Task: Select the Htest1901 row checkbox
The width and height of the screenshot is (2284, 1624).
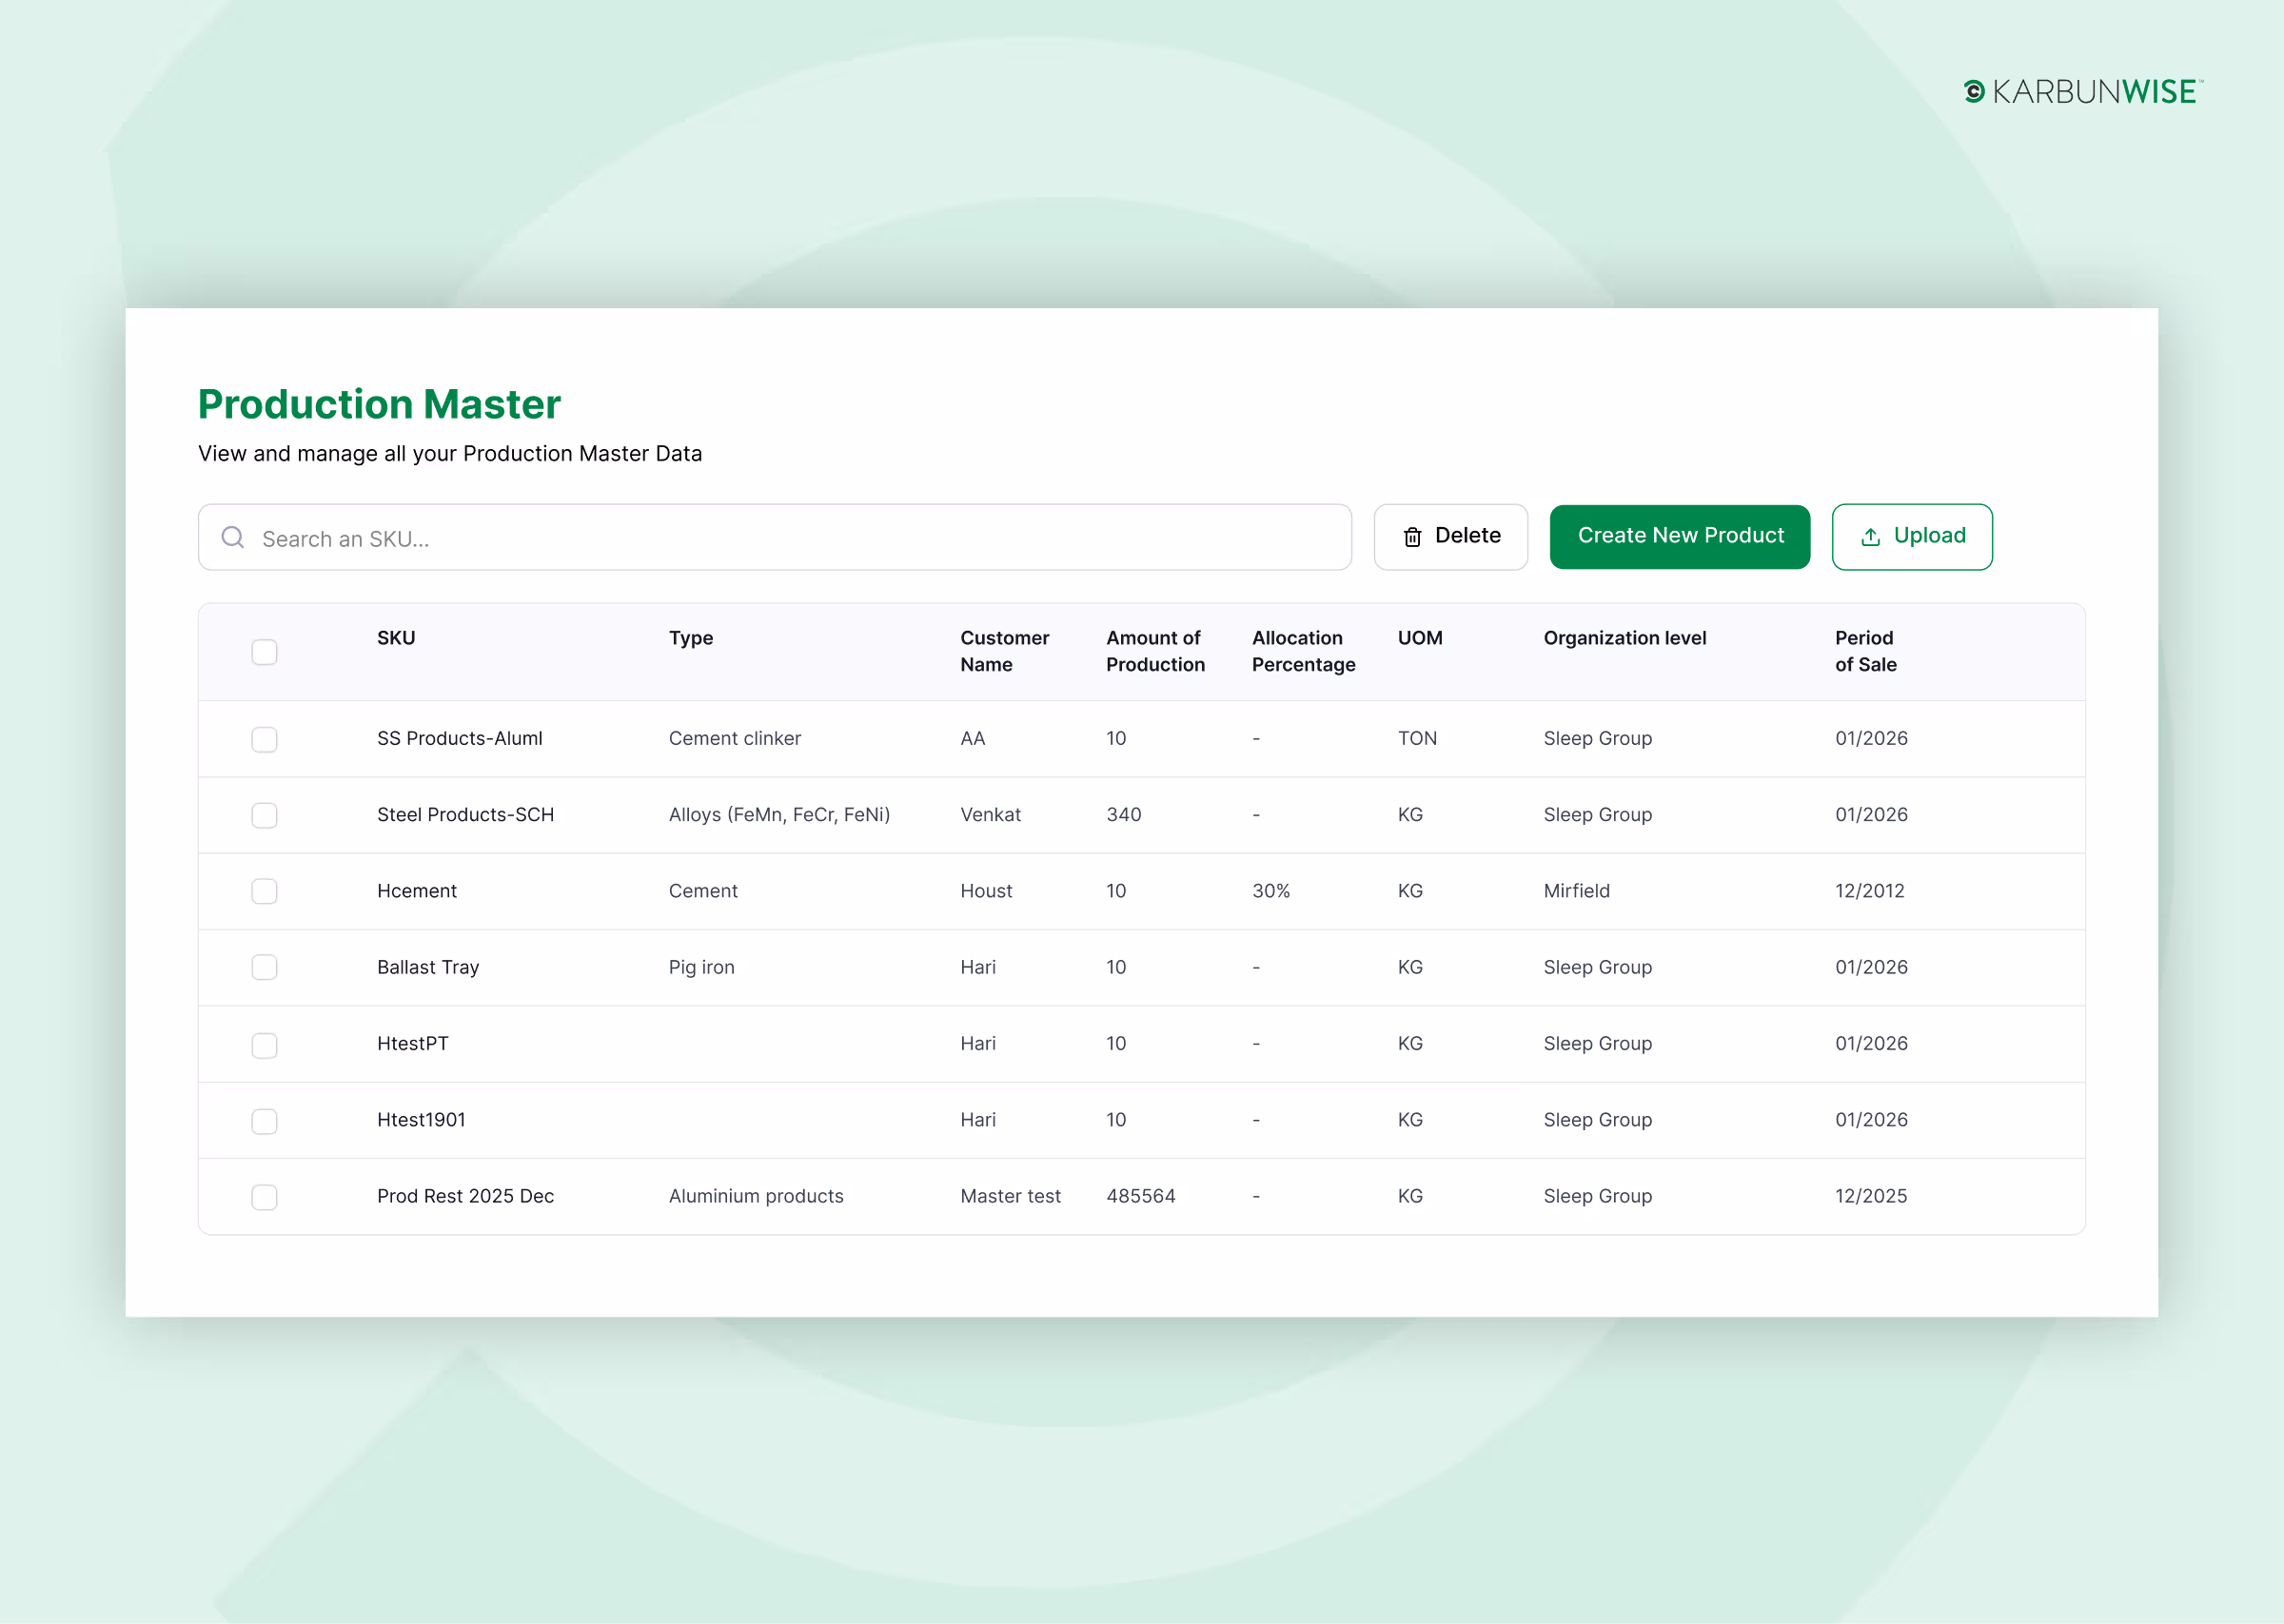Action: [x=264, y=1121]
